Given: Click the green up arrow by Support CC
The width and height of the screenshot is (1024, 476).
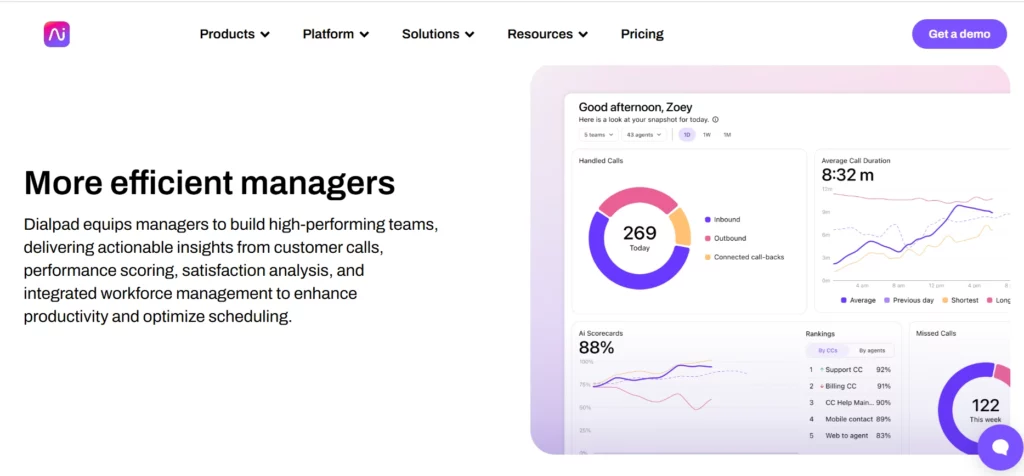Looking at the screenshot, I should pos(822,370).
